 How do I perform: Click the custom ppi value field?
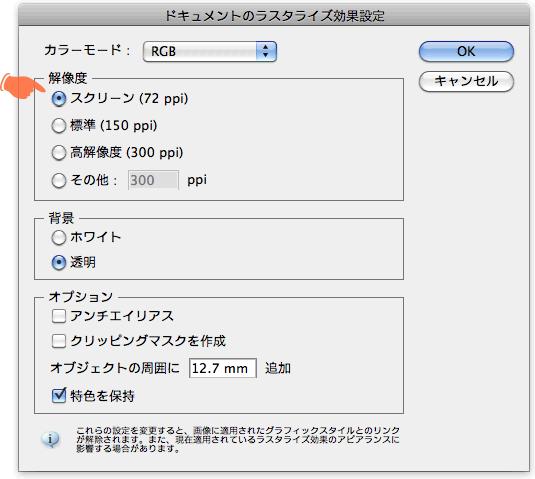(153, 180)
